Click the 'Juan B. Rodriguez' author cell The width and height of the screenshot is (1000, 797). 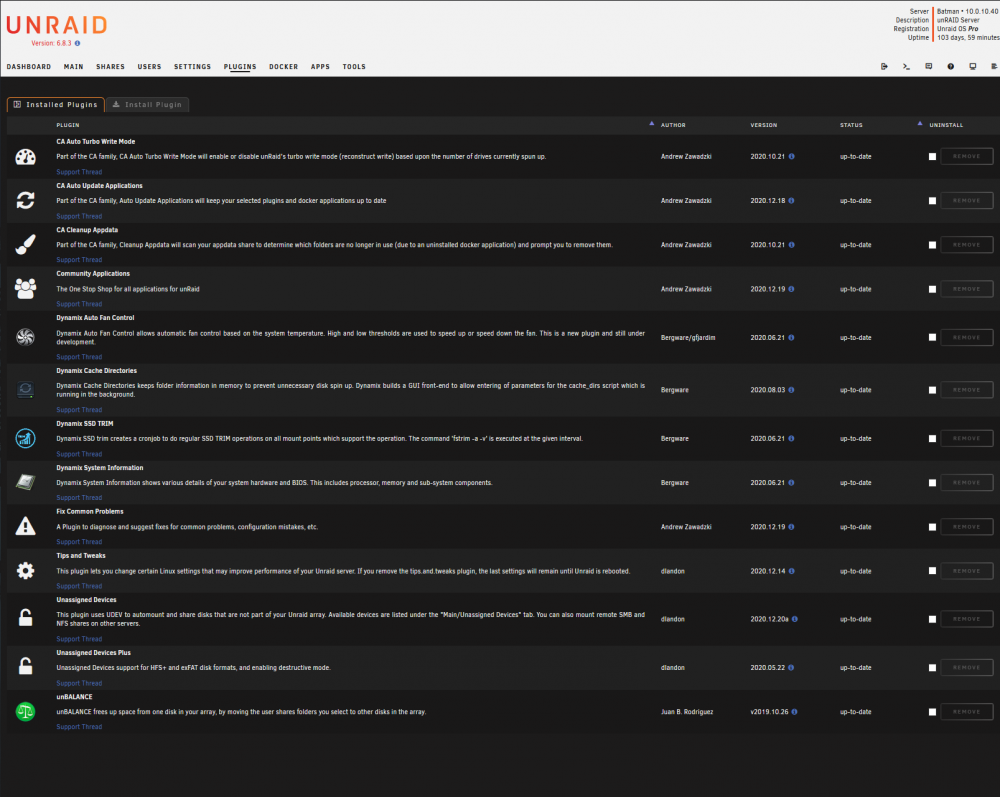pyautogui.click(x=687, y=712)
